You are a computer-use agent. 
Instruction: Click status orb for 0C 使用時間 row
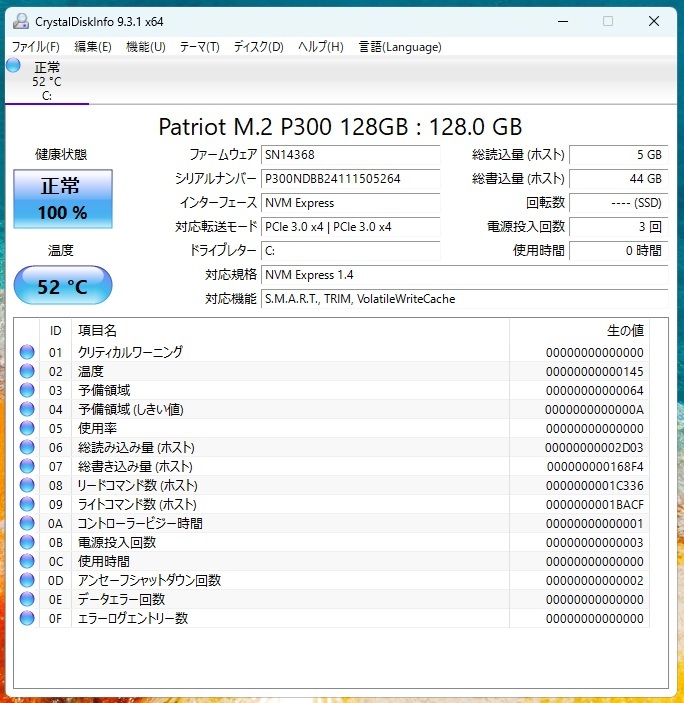pos(27,561)
